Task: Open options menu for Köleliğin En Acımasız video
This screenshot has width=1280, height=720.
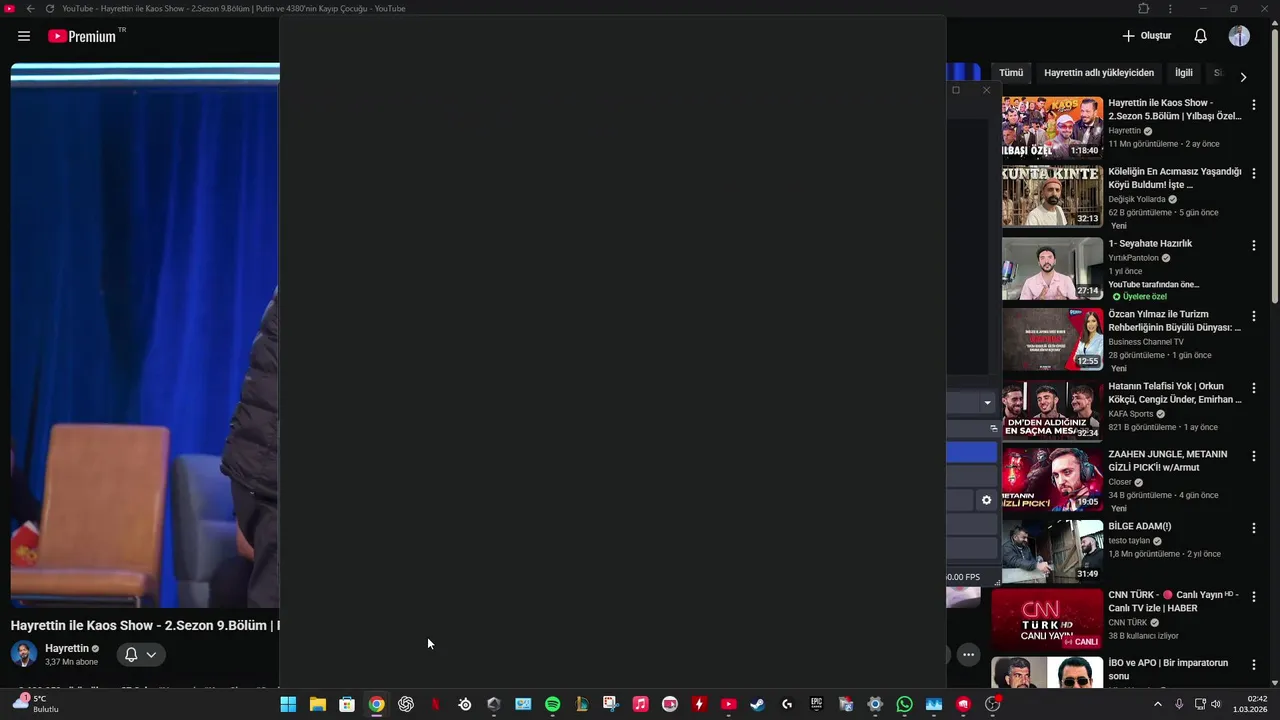Action: point(1254,174)
